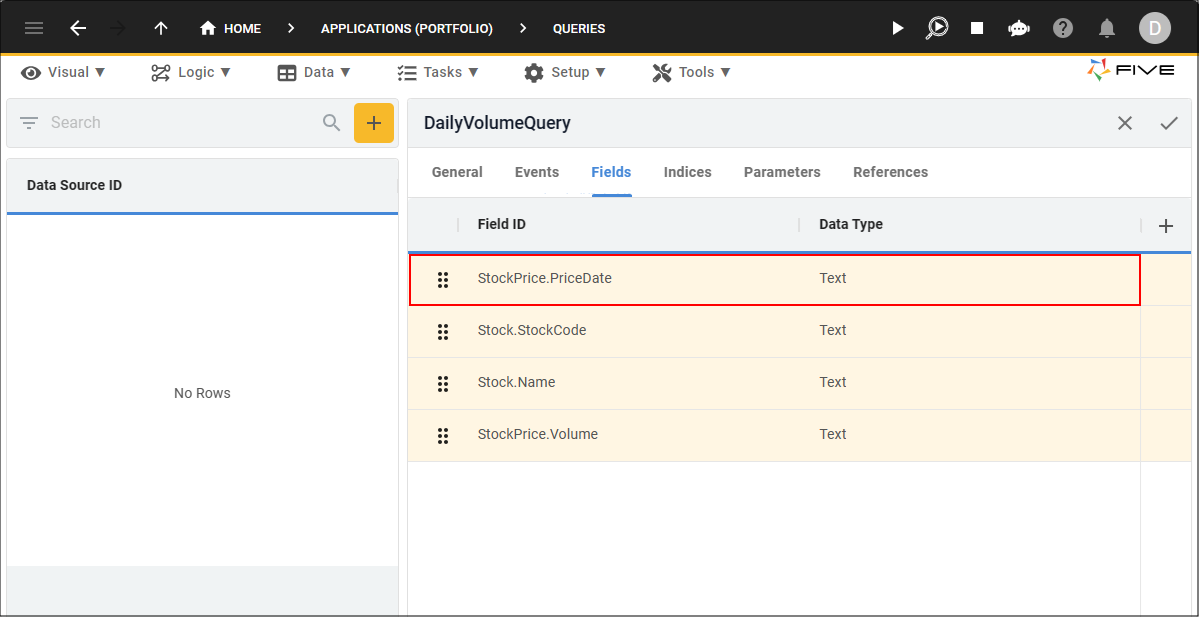Select the StockPrice.PriceDate field
This screenshot has height=617, width=1199.
(x=544, y=278)
